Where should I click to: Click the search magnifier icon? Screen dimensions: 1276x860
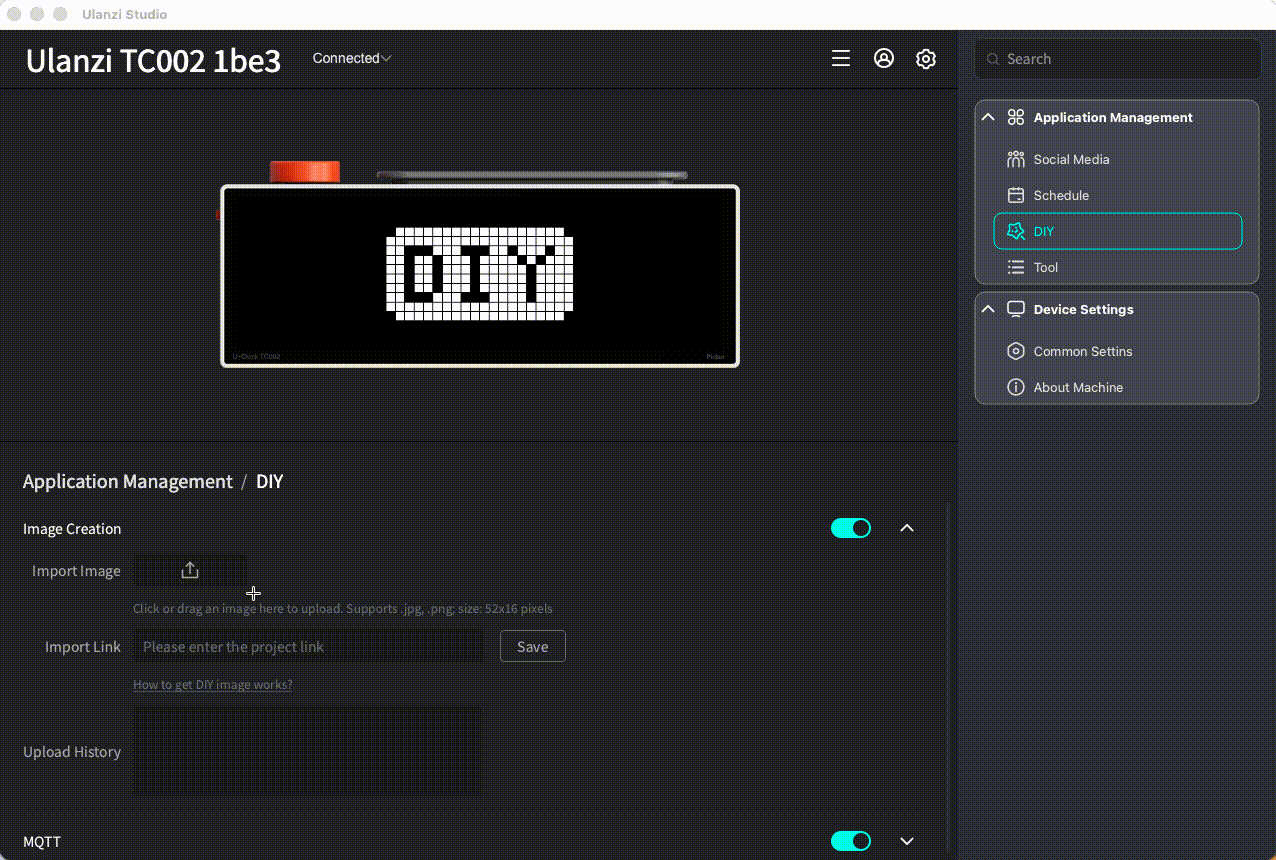coord(993,59)
